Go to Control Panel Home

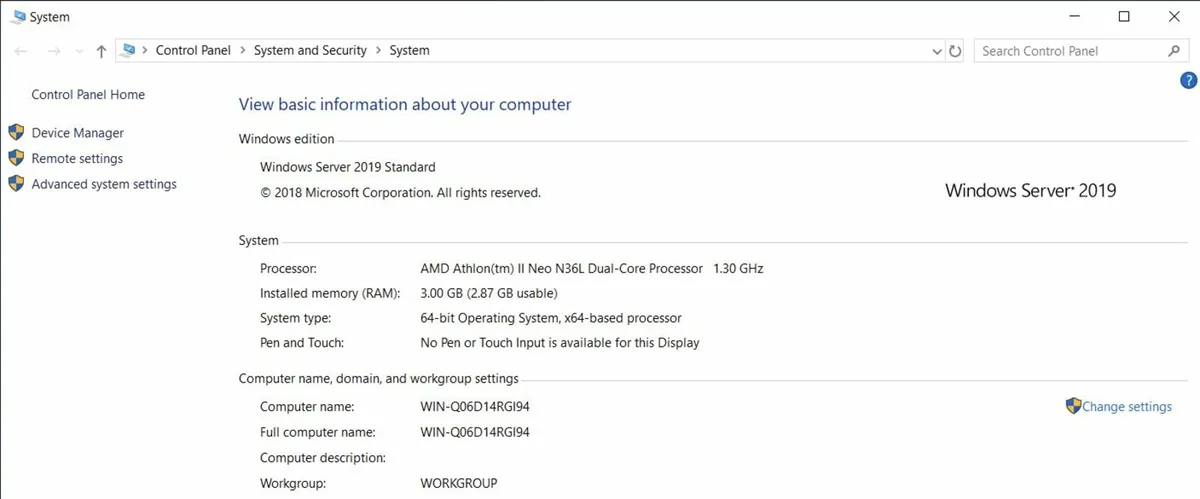(88, 95)
